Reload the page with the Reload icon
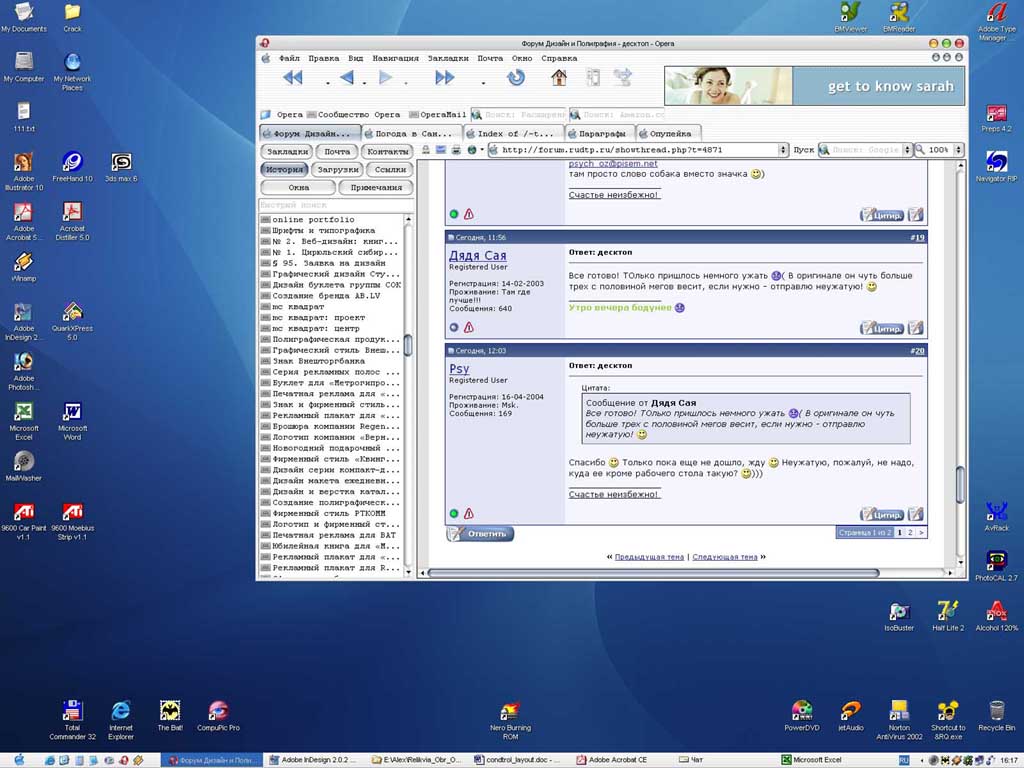Viewport: 1024px width, 768px height. pos(516,78)
